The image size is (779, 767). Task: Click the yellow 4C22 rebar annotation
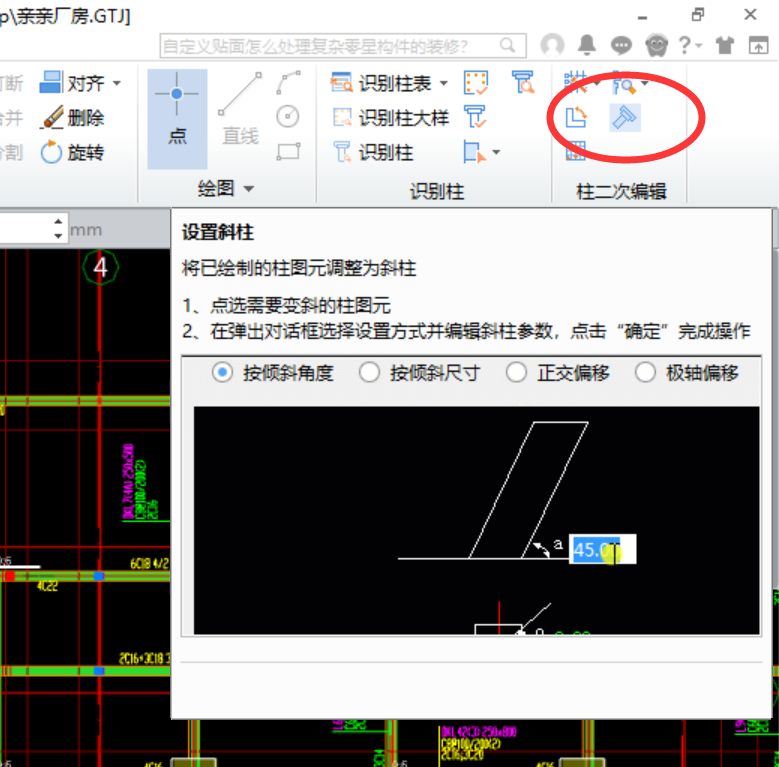(47, 586)
